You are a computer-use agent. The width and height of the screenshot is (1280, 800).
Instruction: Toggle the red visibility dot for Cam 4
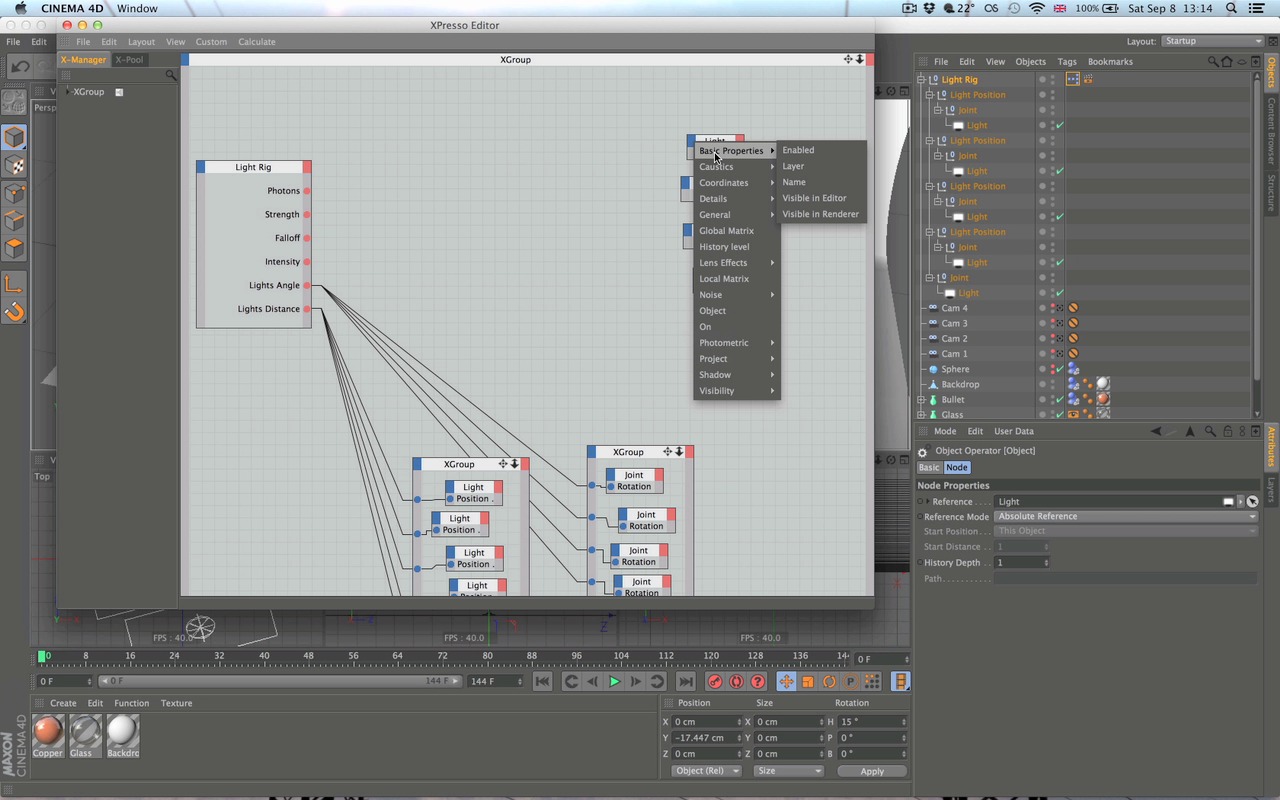pyautogui.click(x=1052, y=306)
